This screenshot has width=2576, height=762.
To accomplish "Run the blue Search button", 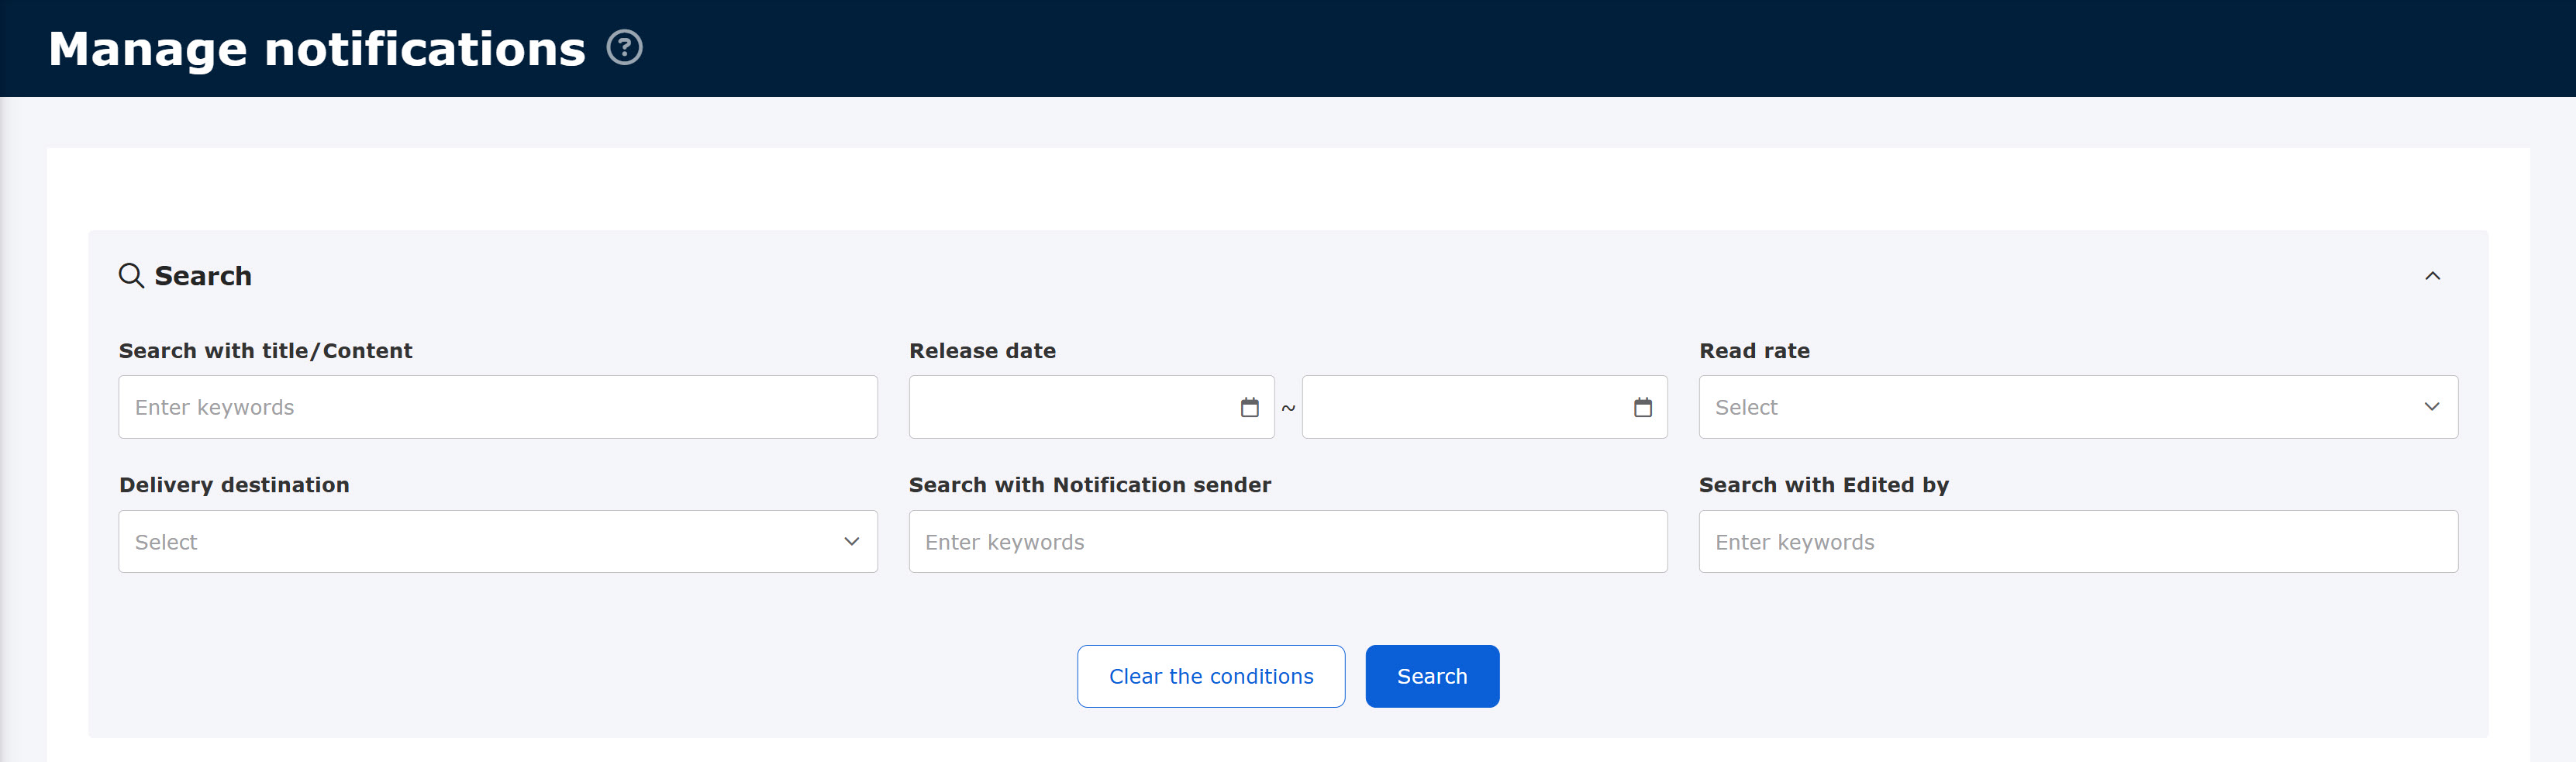I will coord(1431,676).
